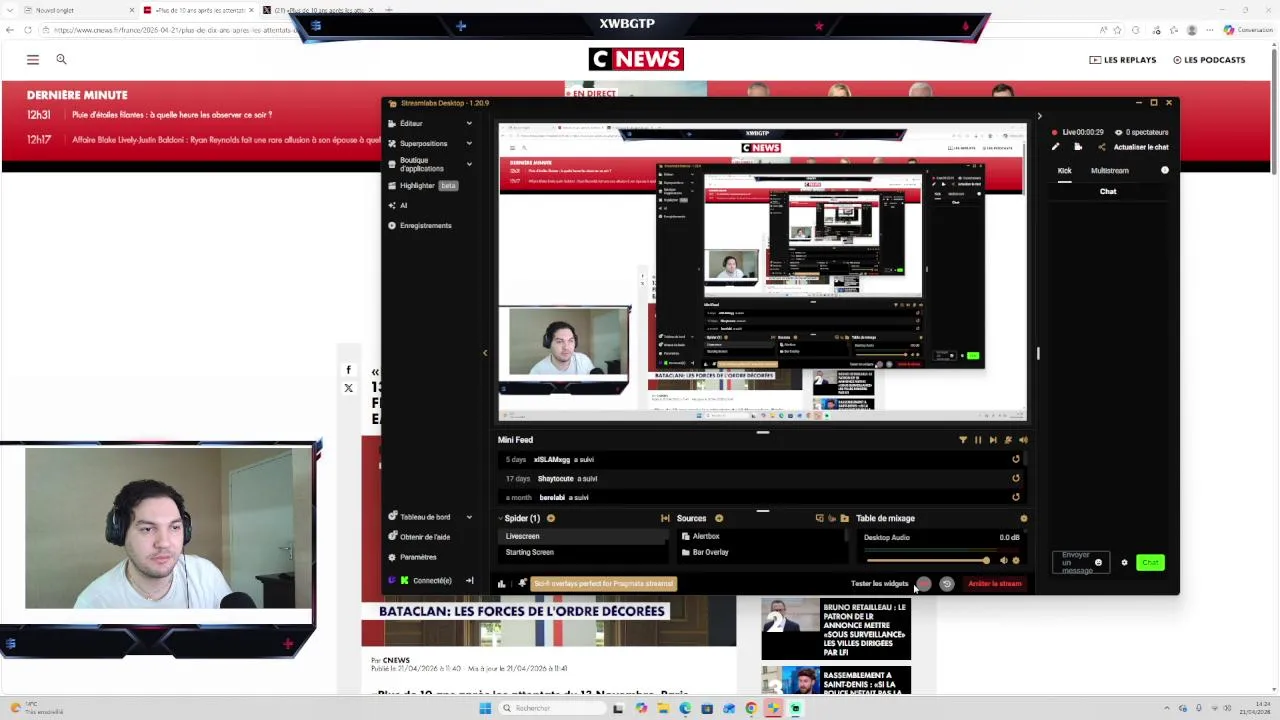This screenshot has width=1280, height=720.
Task: Open the Bruno Retailleau article thumbnail
Action: pyautogui.click(x=788, y=628)
